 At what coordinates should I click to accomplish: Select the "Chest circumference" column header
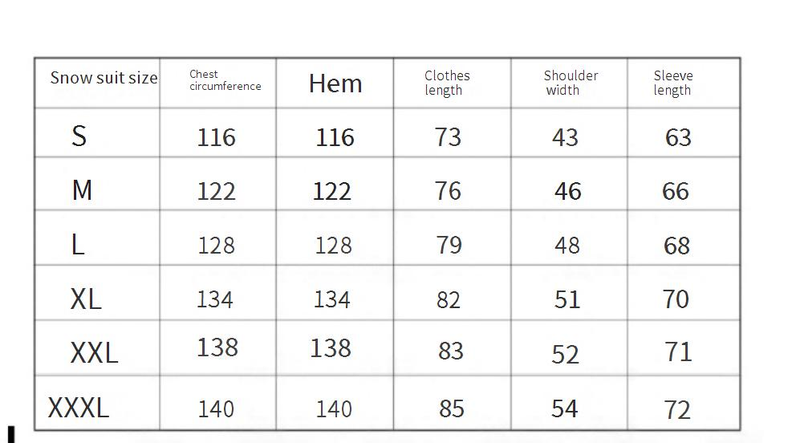tap(225, 81)
